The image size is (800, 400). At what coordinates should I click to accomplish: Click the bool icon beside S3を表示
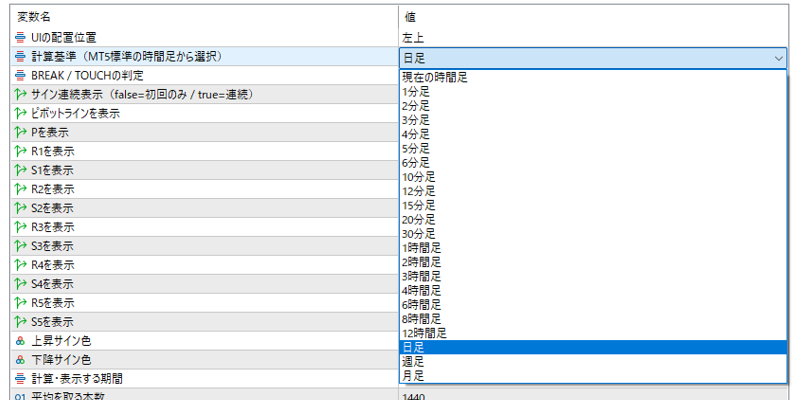pos(20,246)
